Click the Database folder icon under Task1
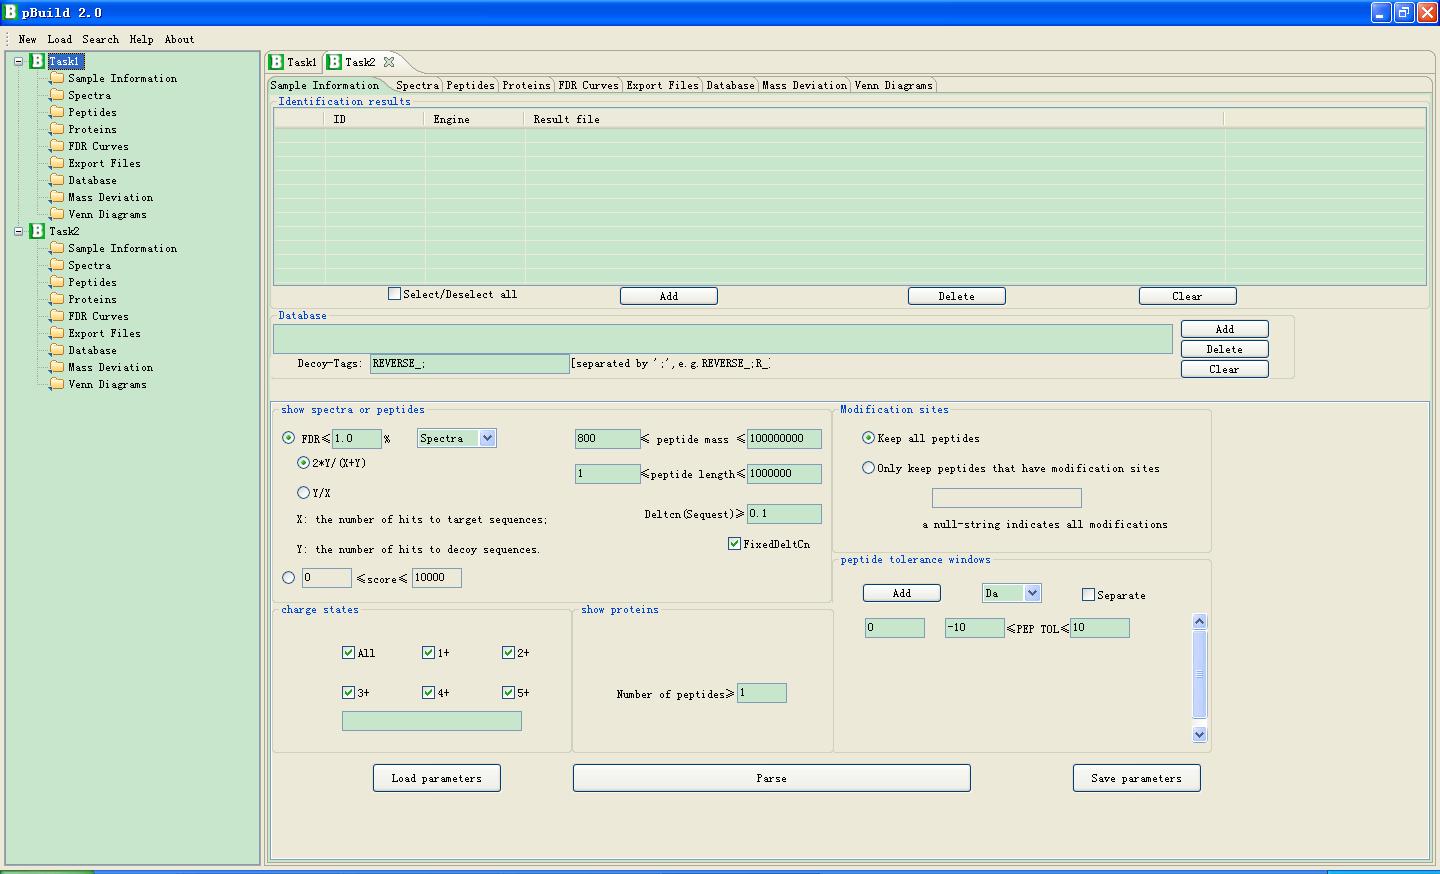The height and width of the screenshot is (874, 1440). pyautogui.click(x=57, y=180)
